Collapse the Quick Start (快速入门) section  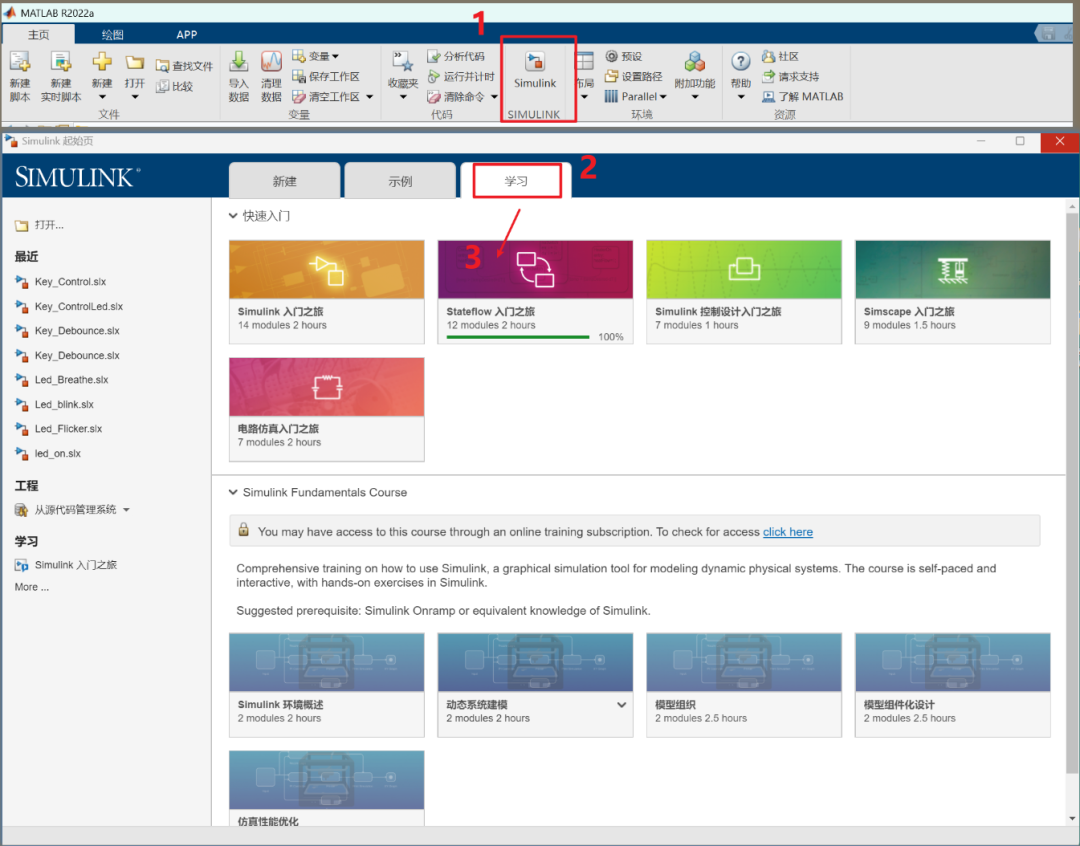233,216
